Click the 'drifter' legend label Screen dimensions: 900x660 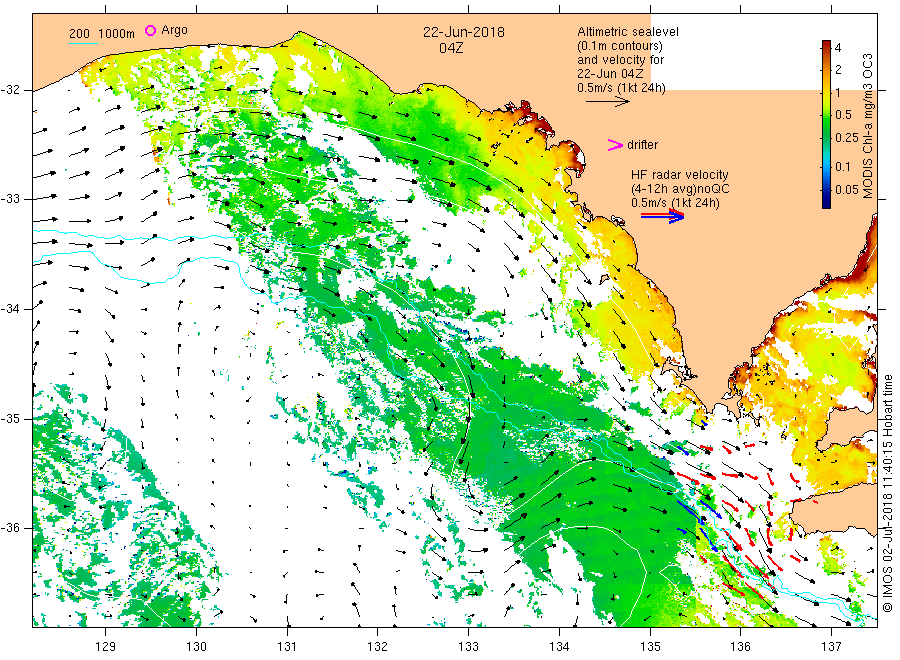tap(642, 145)
